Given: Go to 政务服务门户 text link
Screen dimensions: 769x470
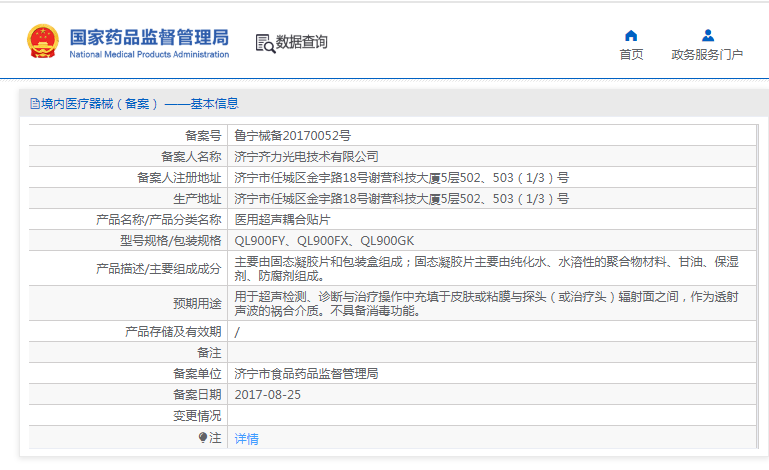Looking at the screenshot, I should click(x=707, y=54).
